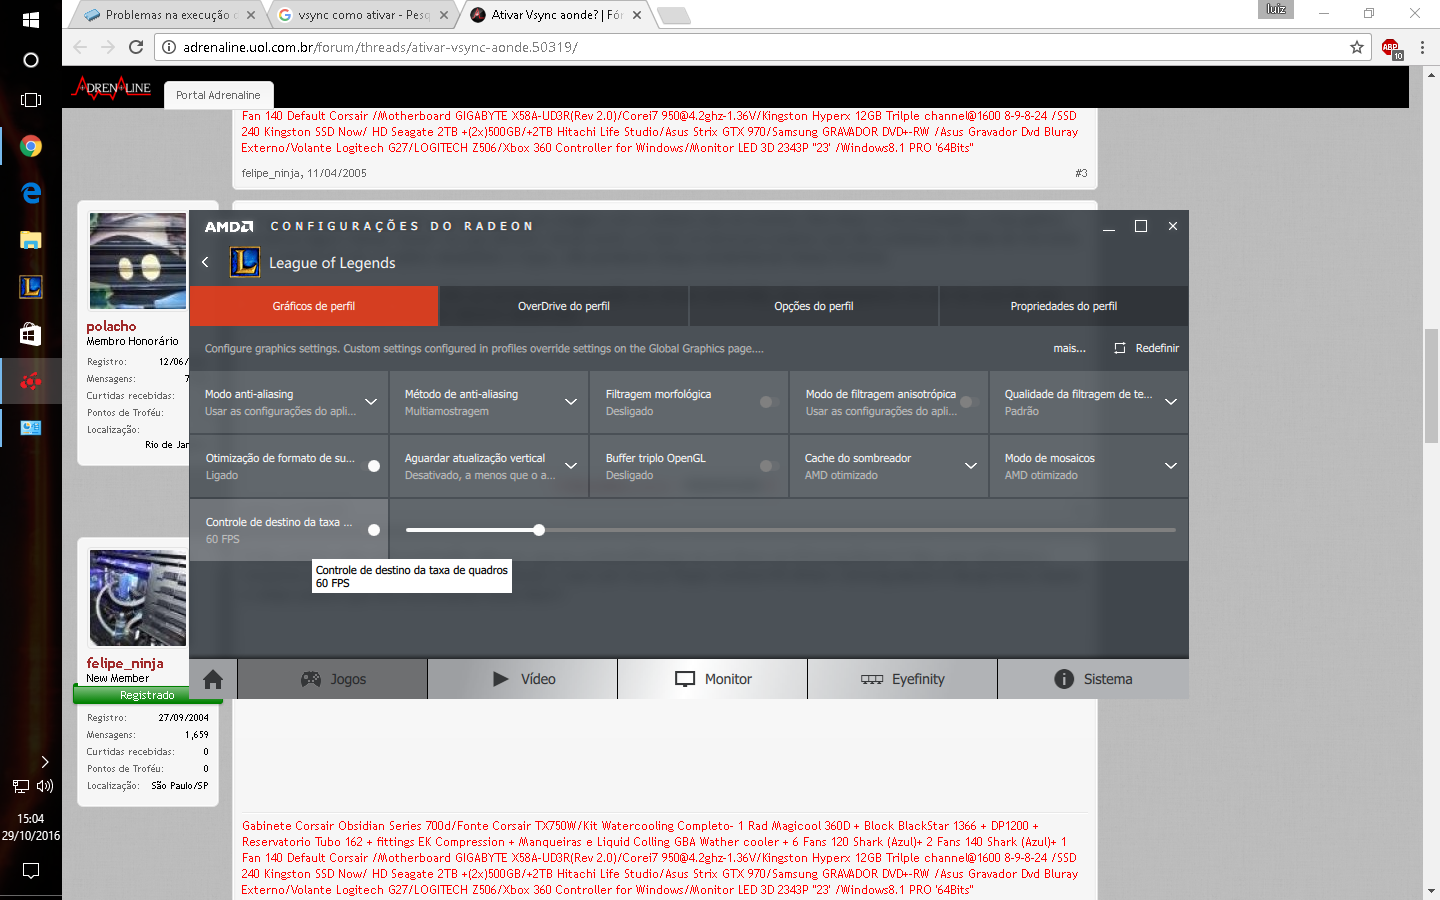Open Adblock extension icon

1391,48
